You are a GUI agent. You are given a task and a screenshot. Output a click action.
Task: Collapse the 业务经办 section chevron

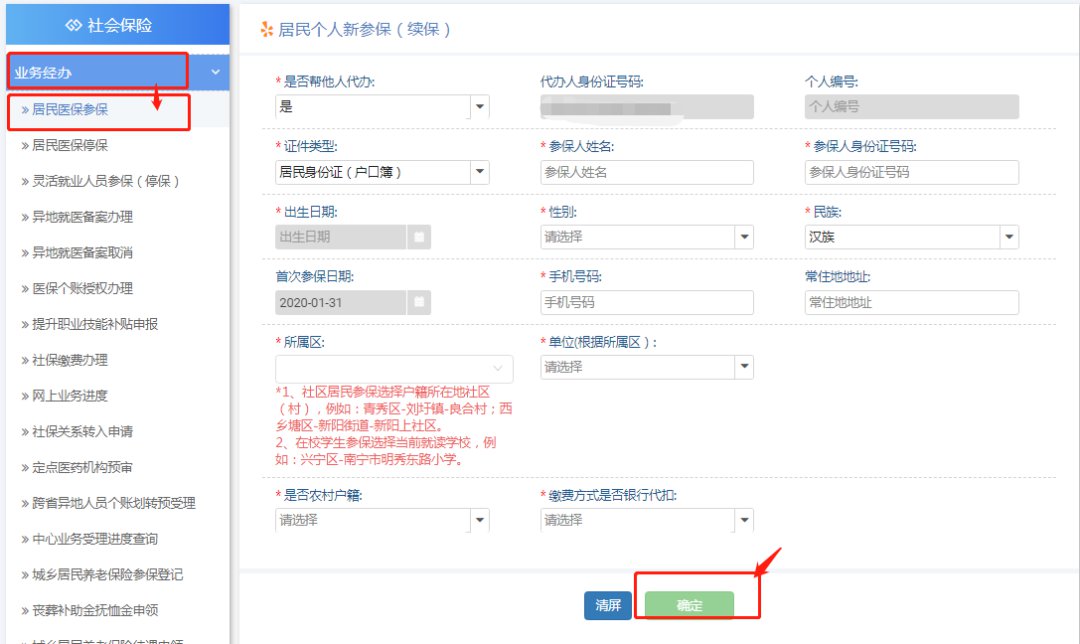pos(216,72)
